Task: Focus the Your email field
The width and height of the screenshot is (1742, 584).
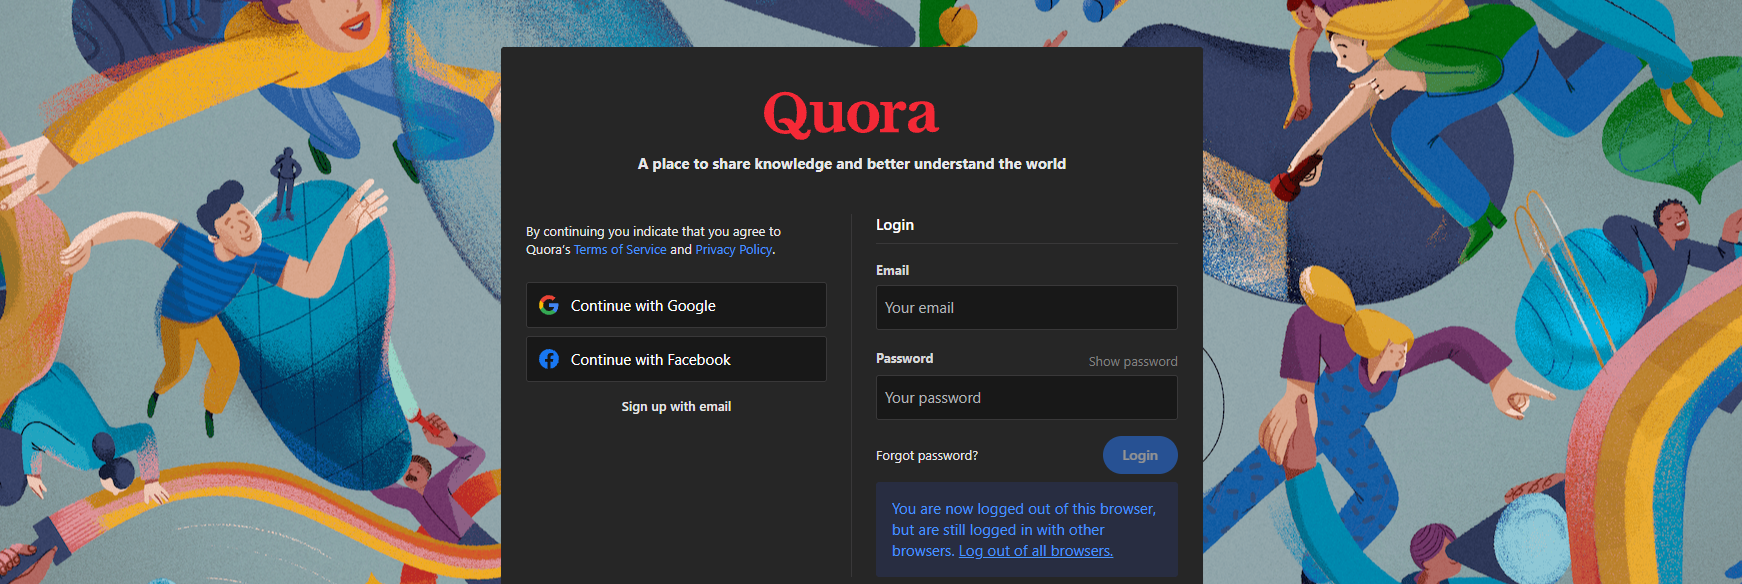Action: pyautogui.click(x=1026, y=308)
